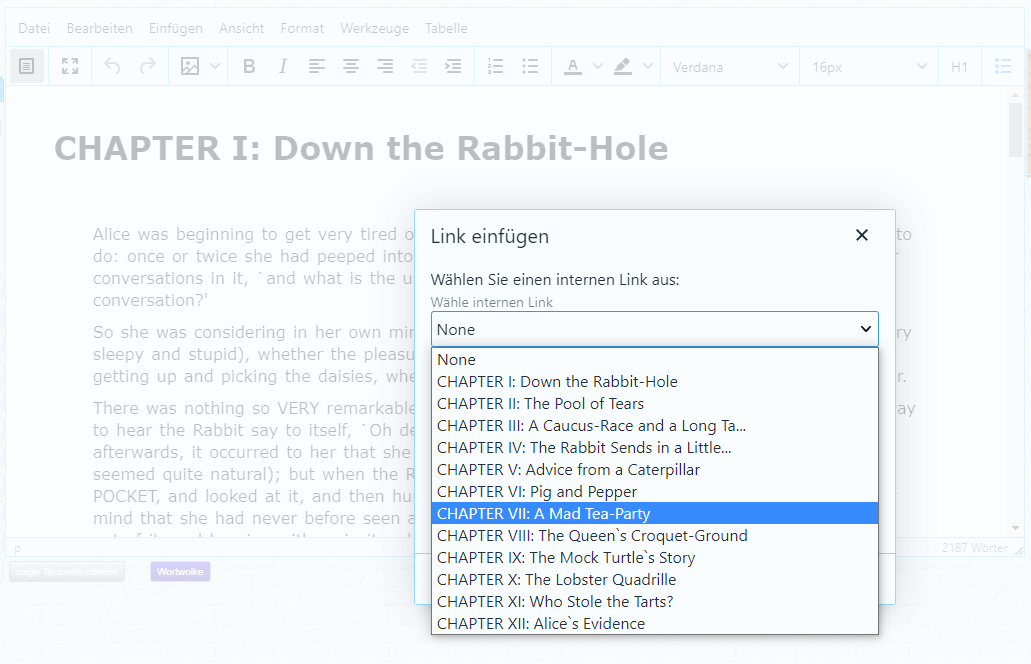Screen dimensions: 1031x664
Task: Open the Einfügen menu
Action: pyautogui.click(x=176, y=28)
